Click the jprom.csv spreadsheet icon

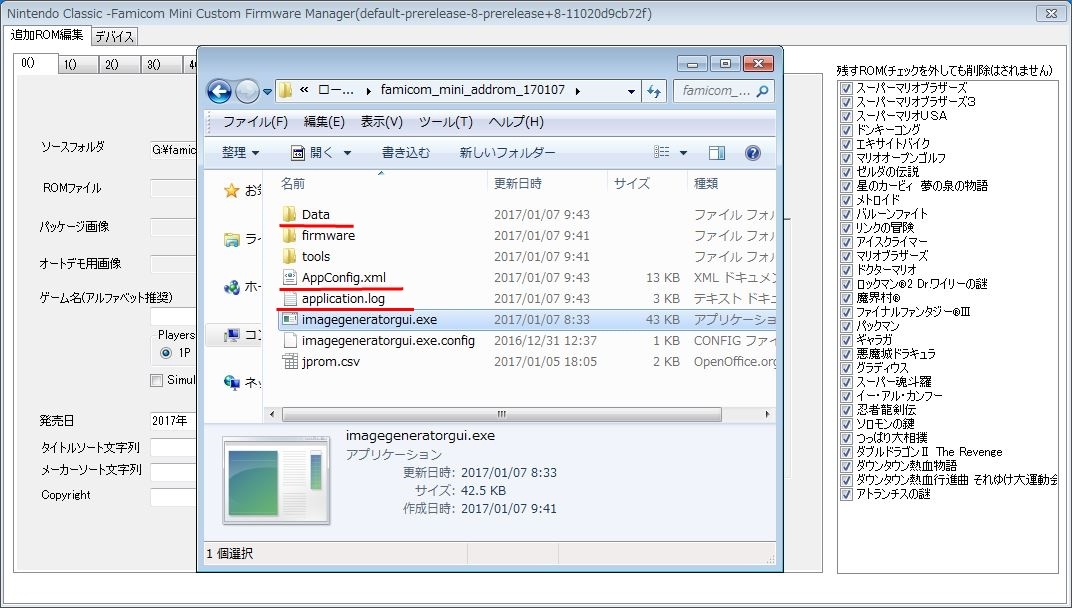click(290, 361)
